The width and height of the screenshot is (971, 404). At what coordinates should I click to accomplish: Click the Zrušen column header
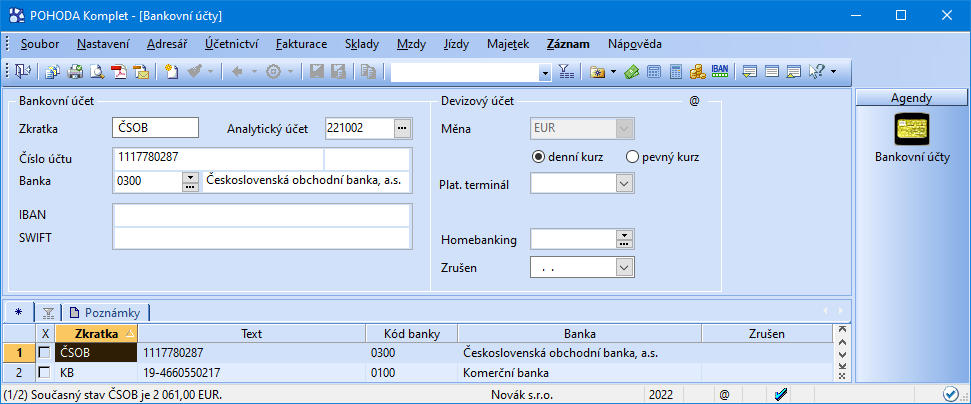pos(767,333)
